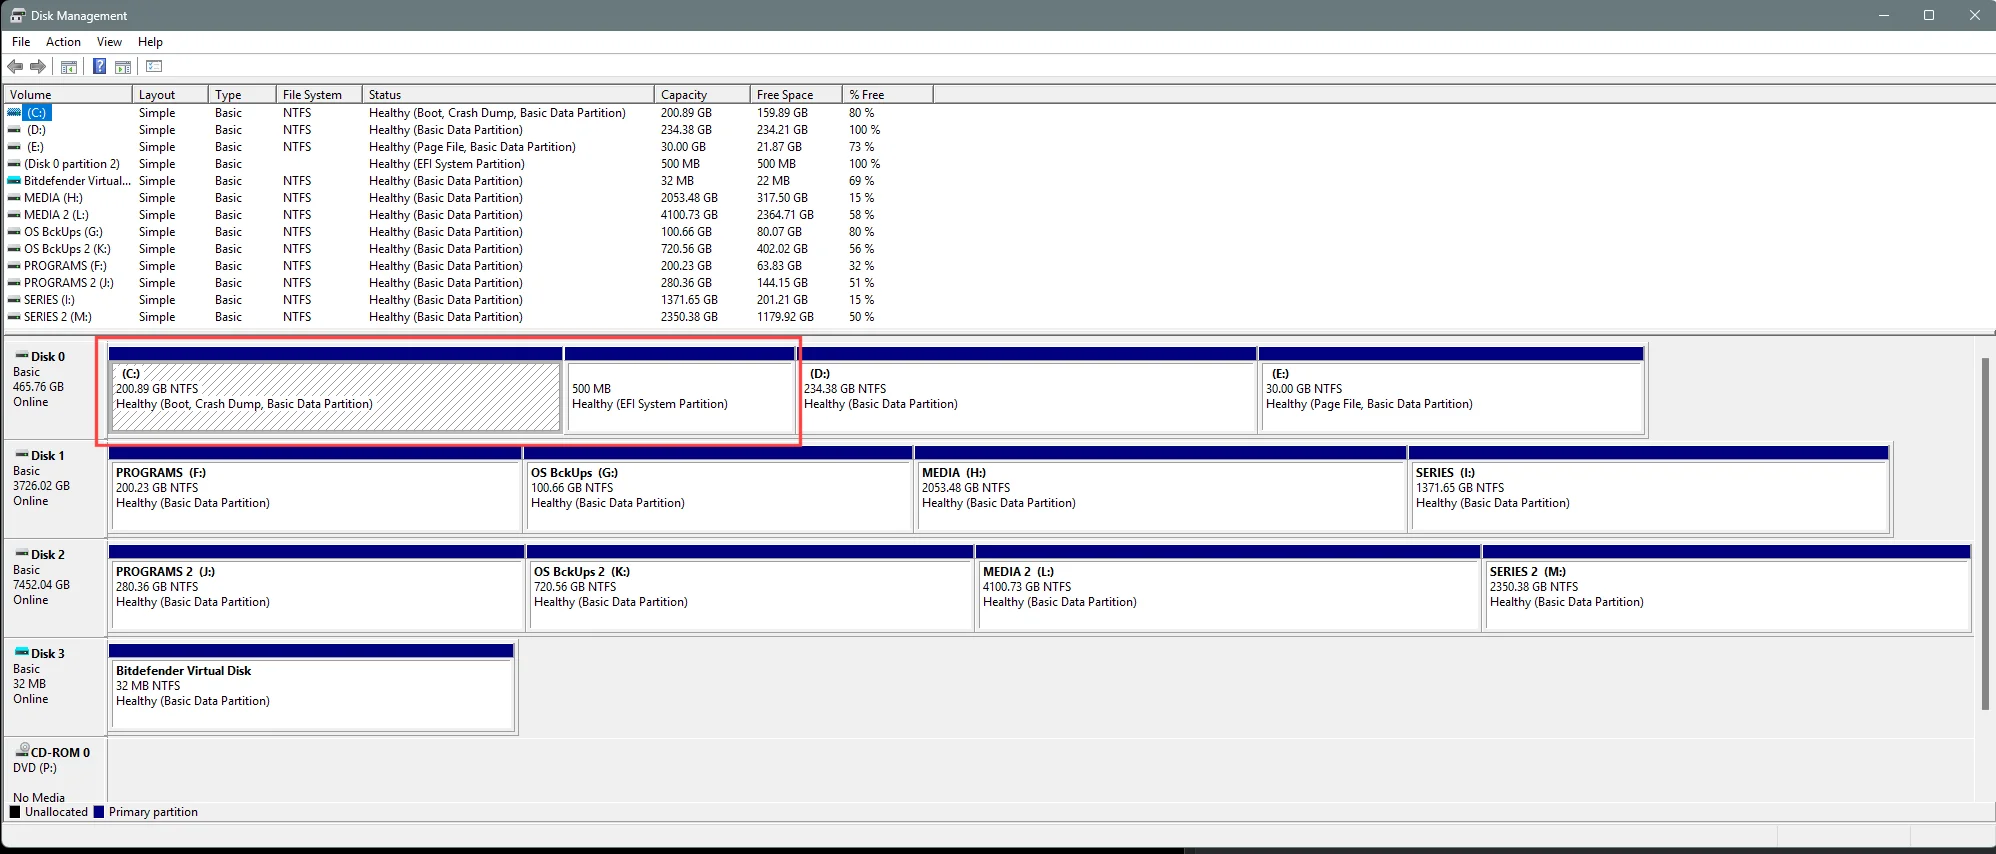Select the 500 MB EFI System Partition block
Image resolution: width=1996 pixels, height=854 pixels.
(680, 390)
